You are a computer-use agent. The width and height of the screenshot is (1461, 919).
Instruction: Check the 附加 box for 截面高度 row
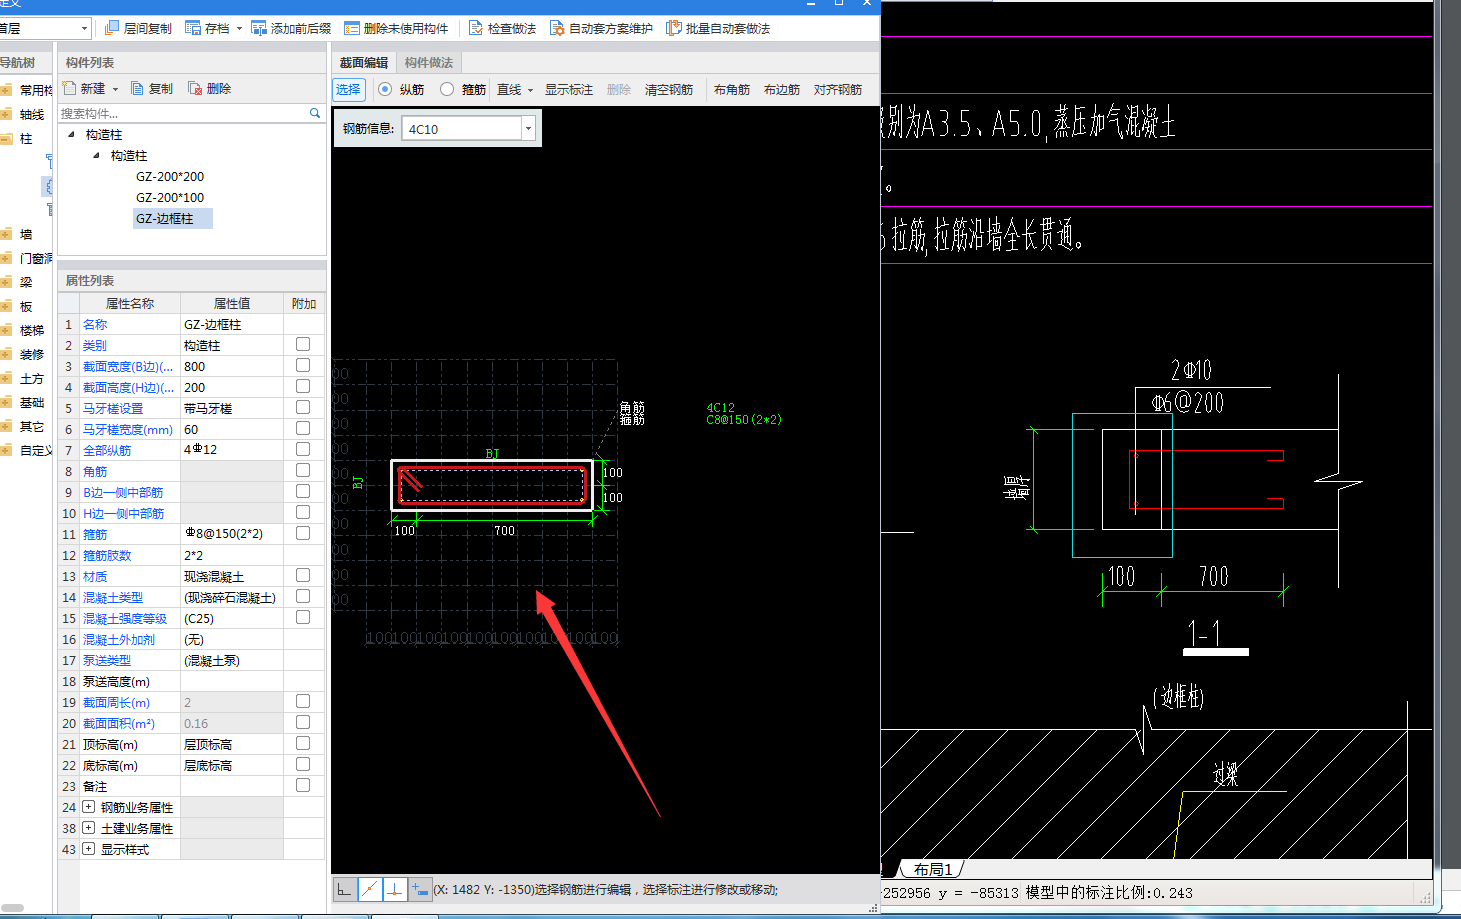pos(303,386)
